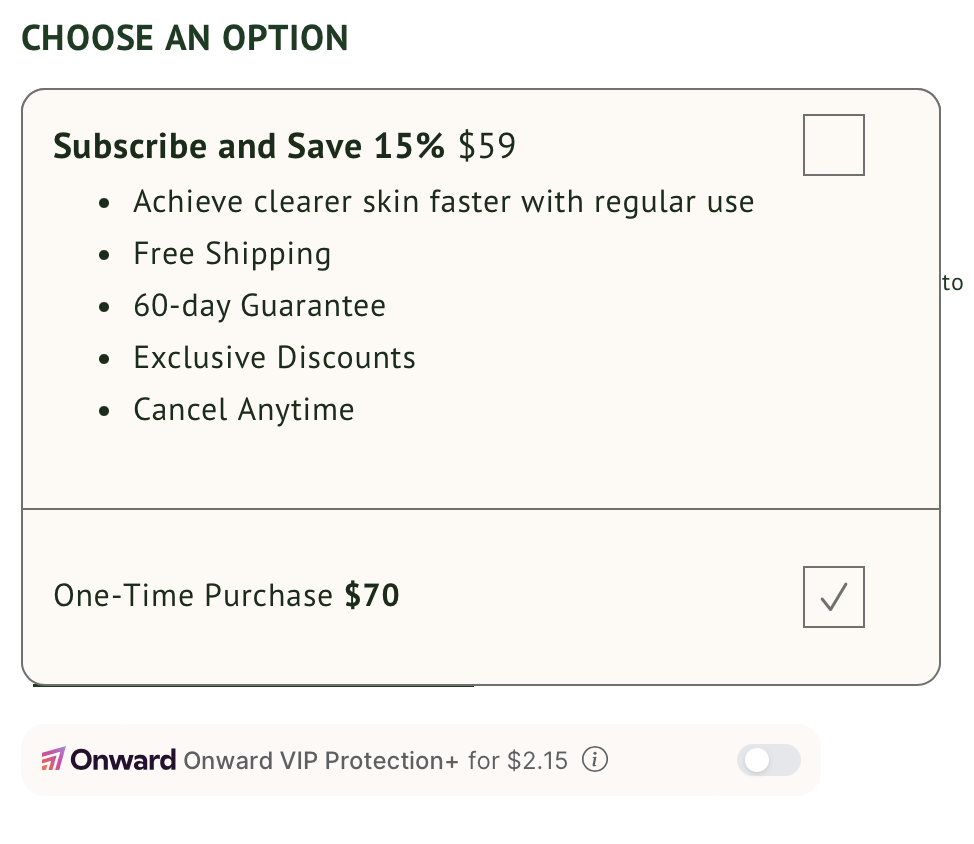Click the "Onward VIP Protection+" text
The height and width of the screenshot is (844, 974).
tap(320, 761)
